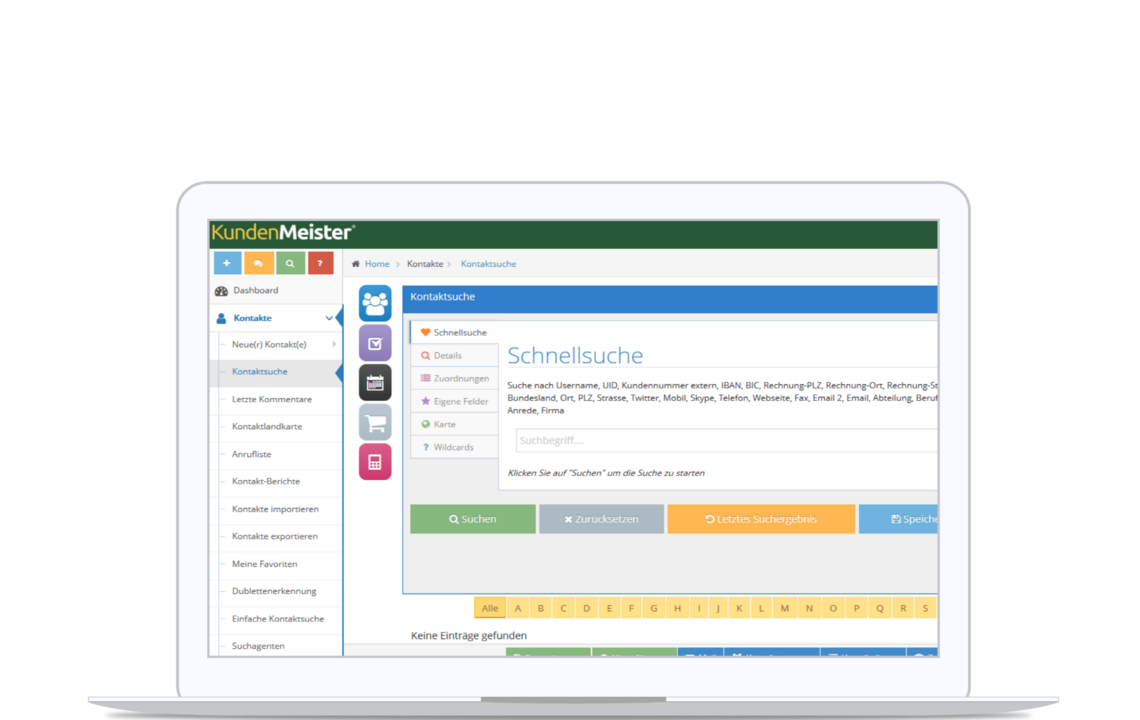
Task: Filter contacts by letter R
Action: [903, 608]
